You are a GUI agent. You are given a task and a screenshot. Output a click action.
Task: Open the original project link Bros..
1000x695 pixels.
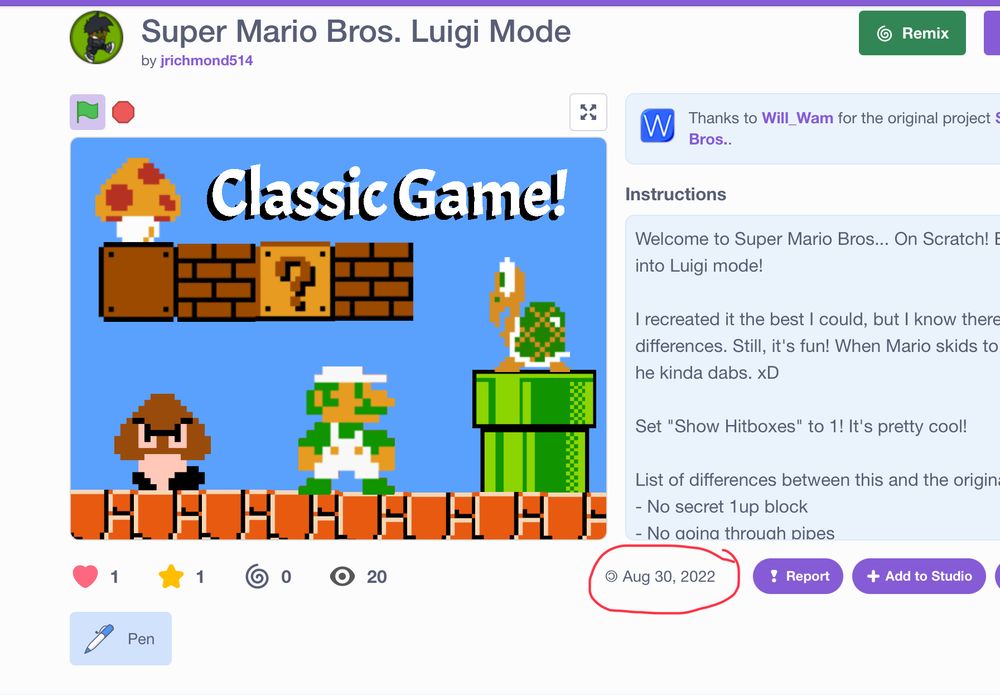[x=710, y=140]
